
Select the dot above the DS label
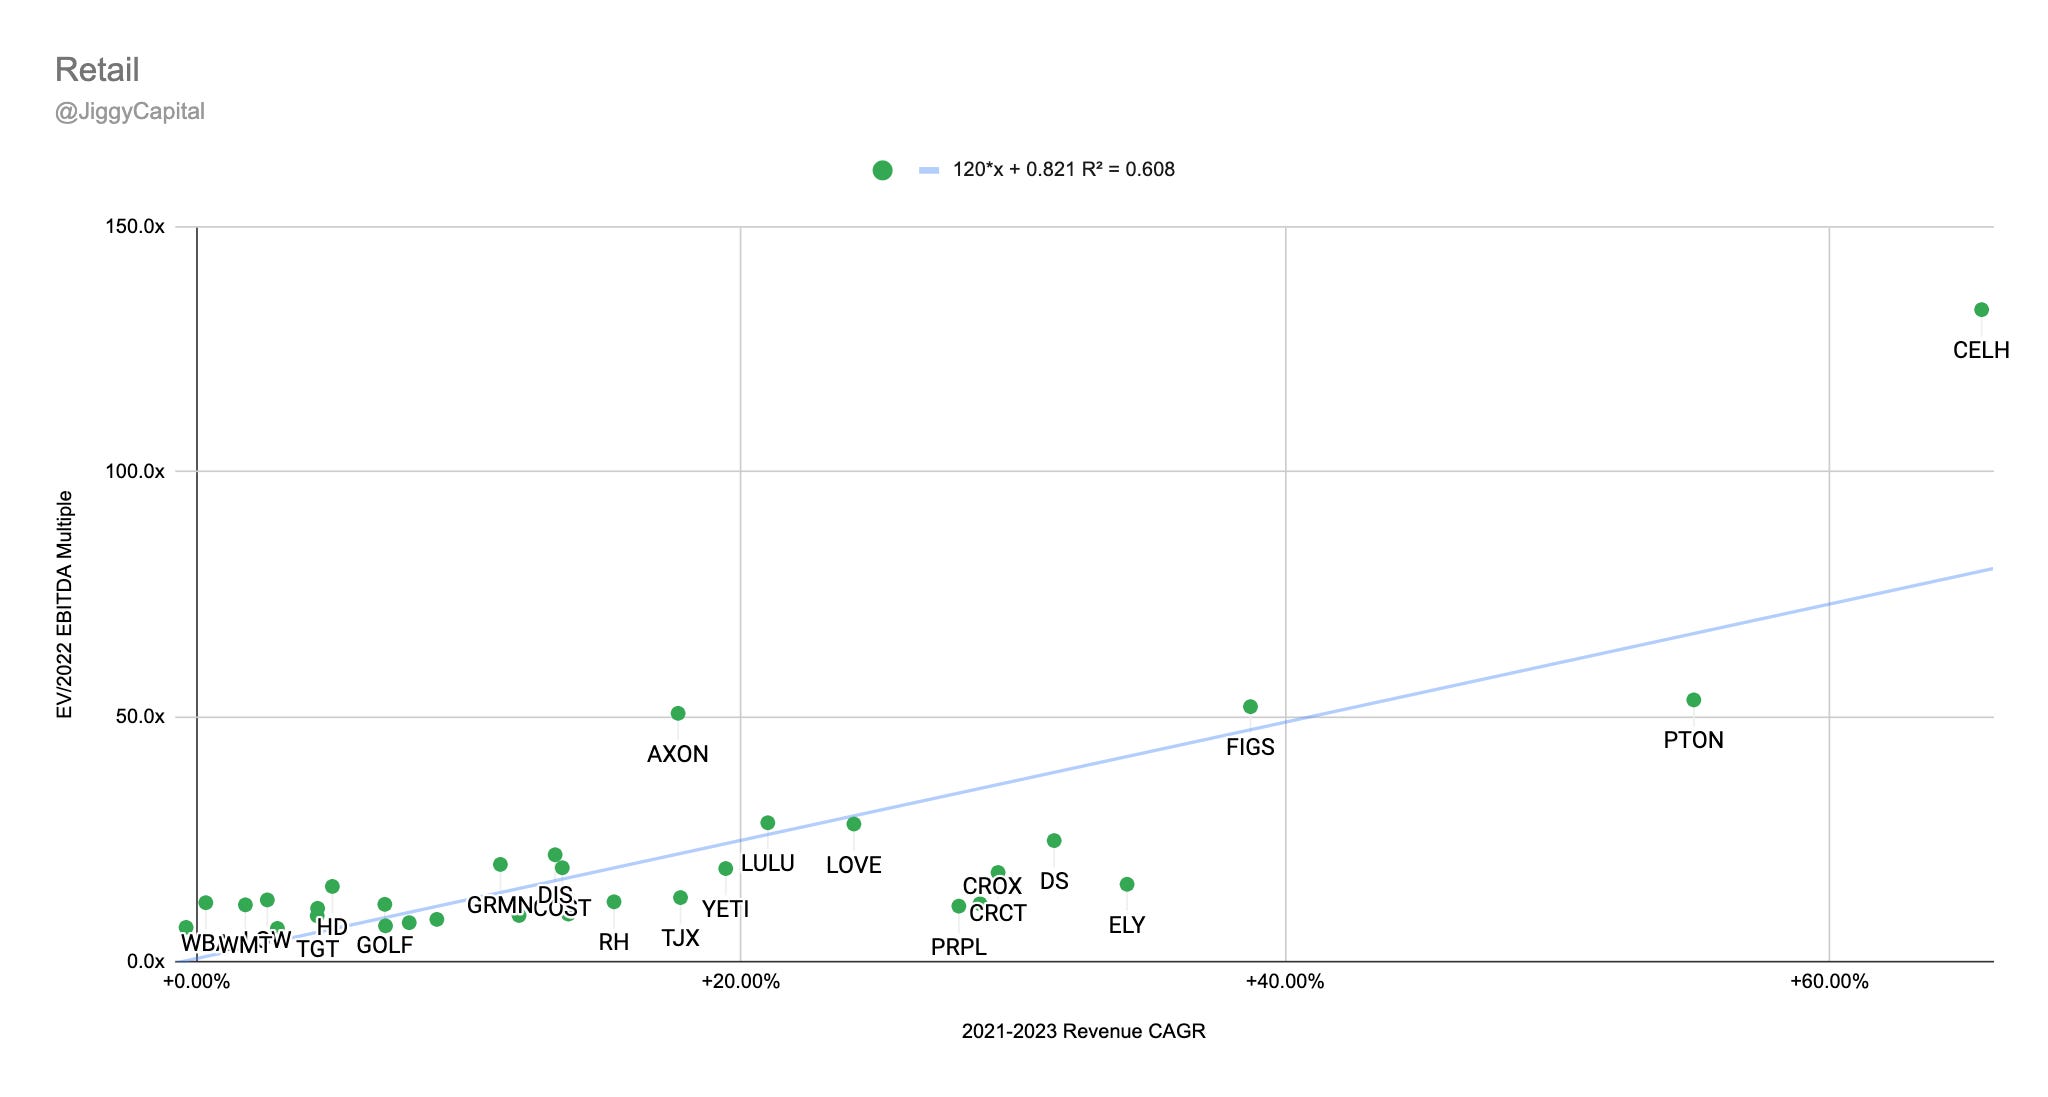pos(1054,841)
